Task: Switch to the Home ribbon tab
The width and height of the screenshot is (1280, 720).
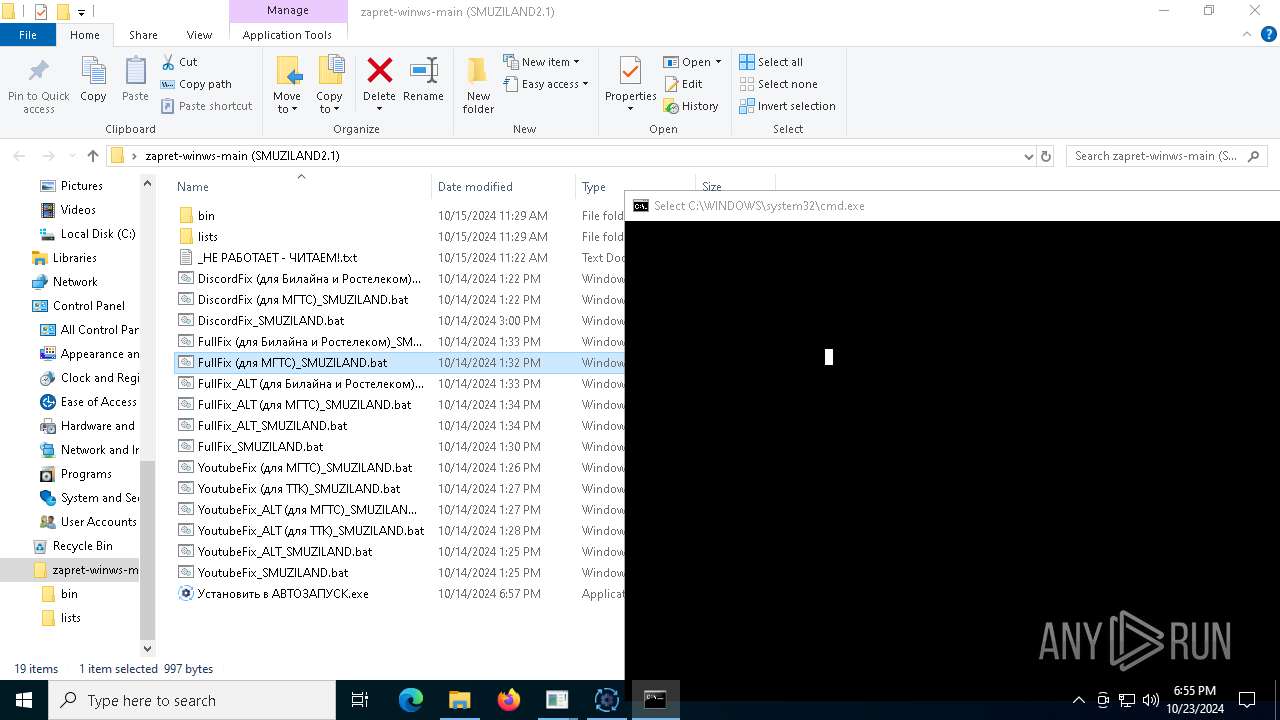Action: pos(84,34)
